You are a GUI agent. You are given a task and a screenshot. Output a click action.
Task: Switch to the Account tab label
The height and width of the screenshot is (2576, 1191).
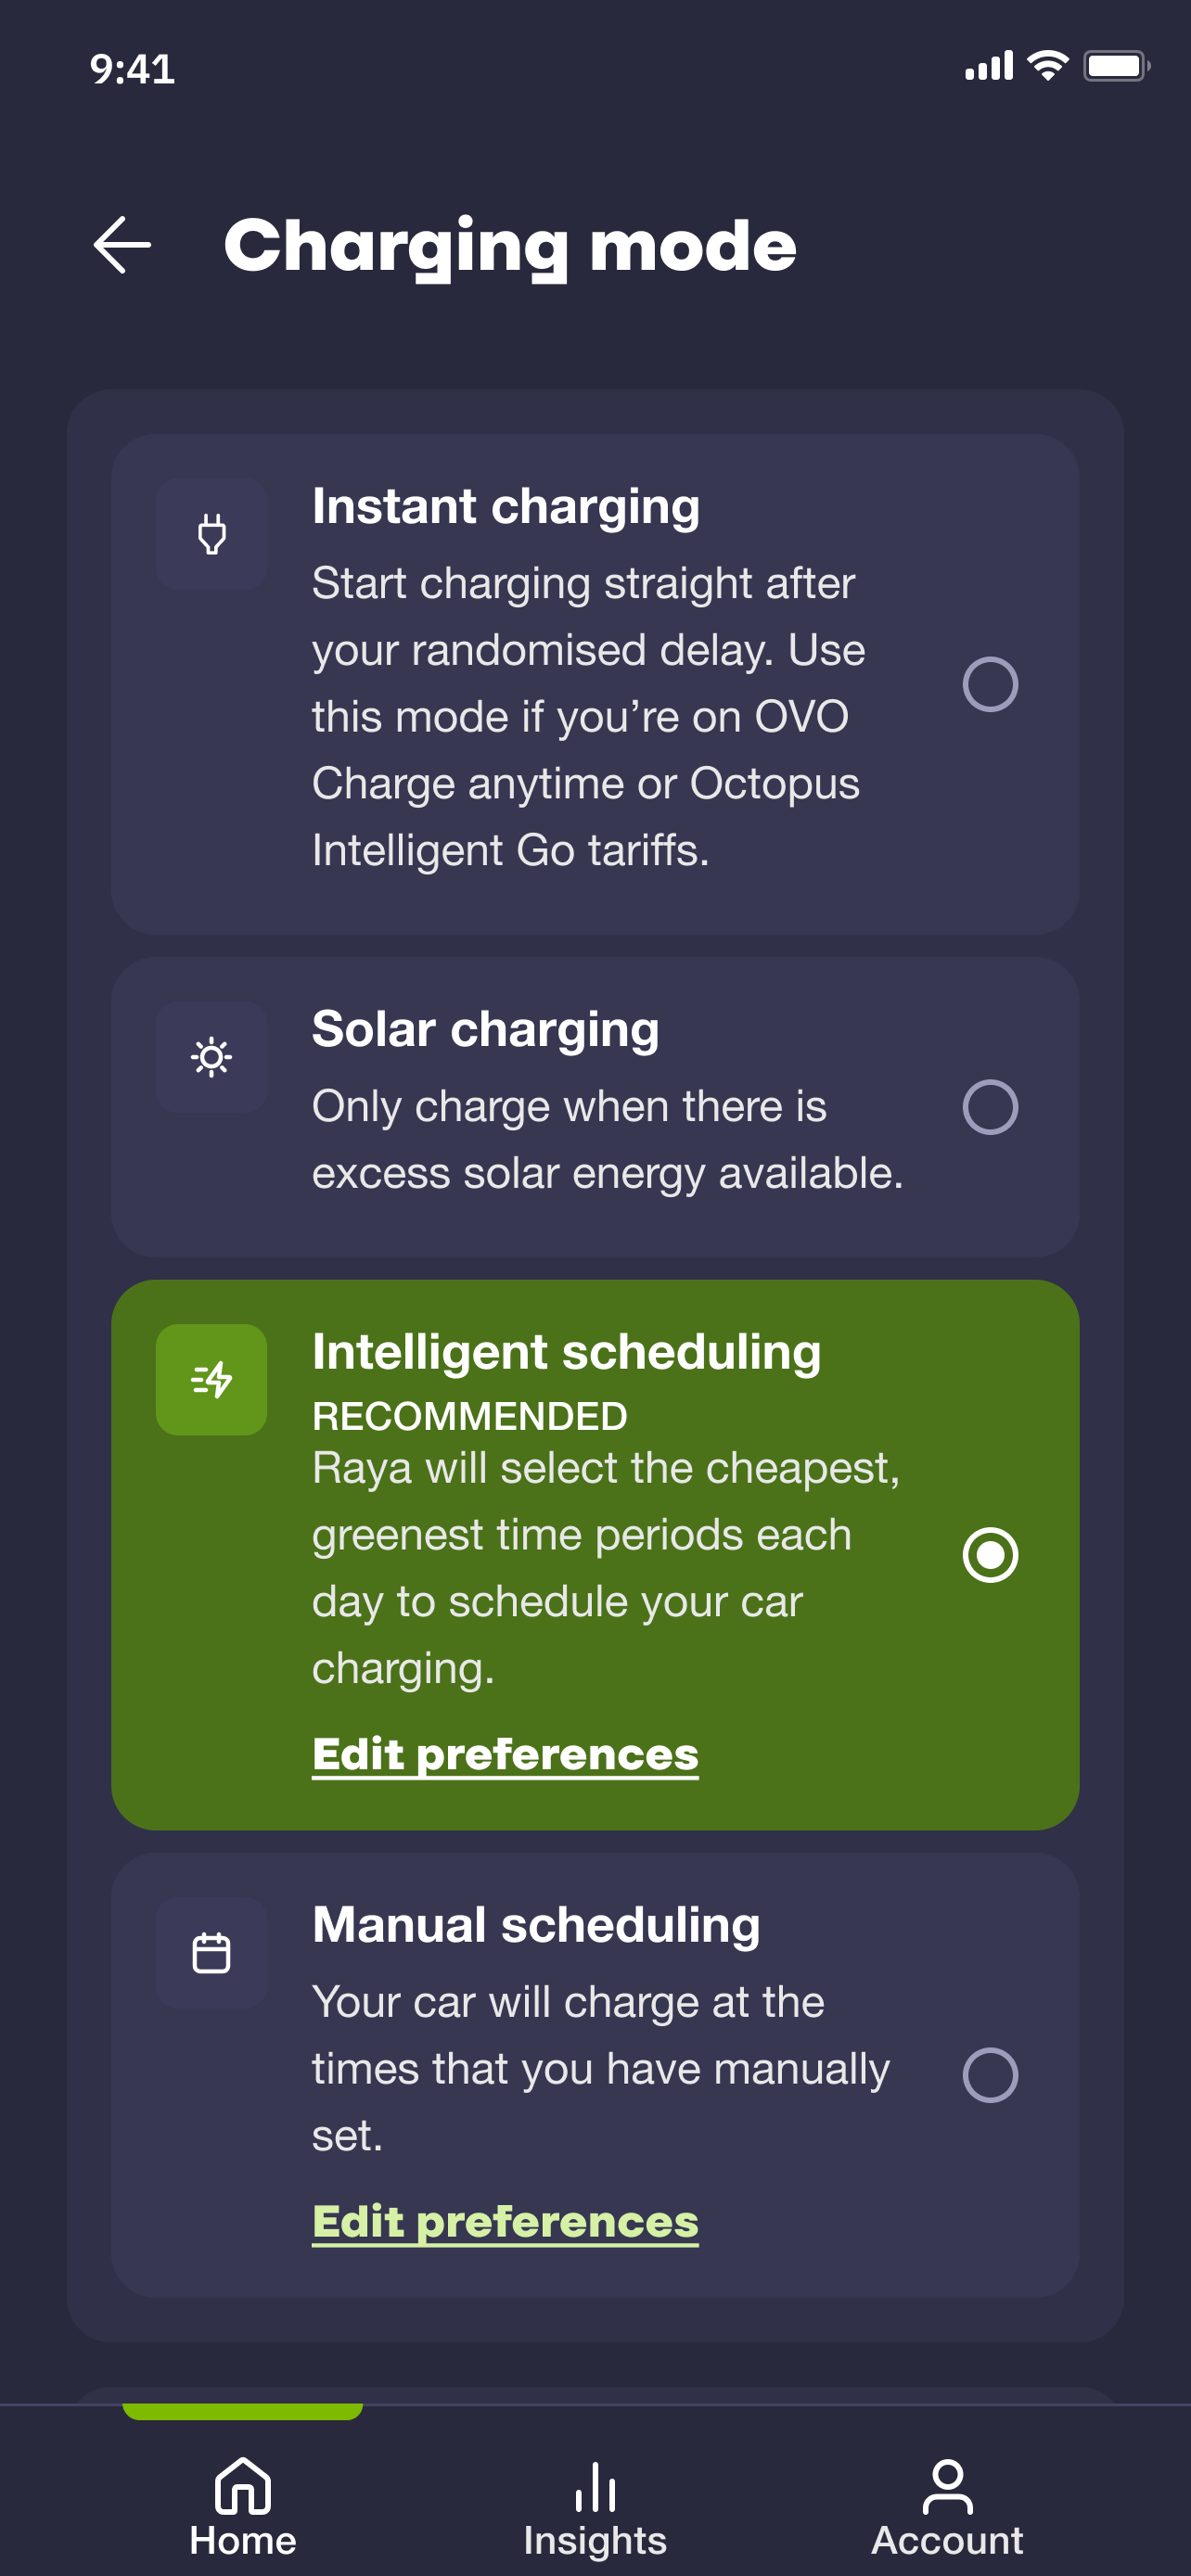coord(947,2541)
